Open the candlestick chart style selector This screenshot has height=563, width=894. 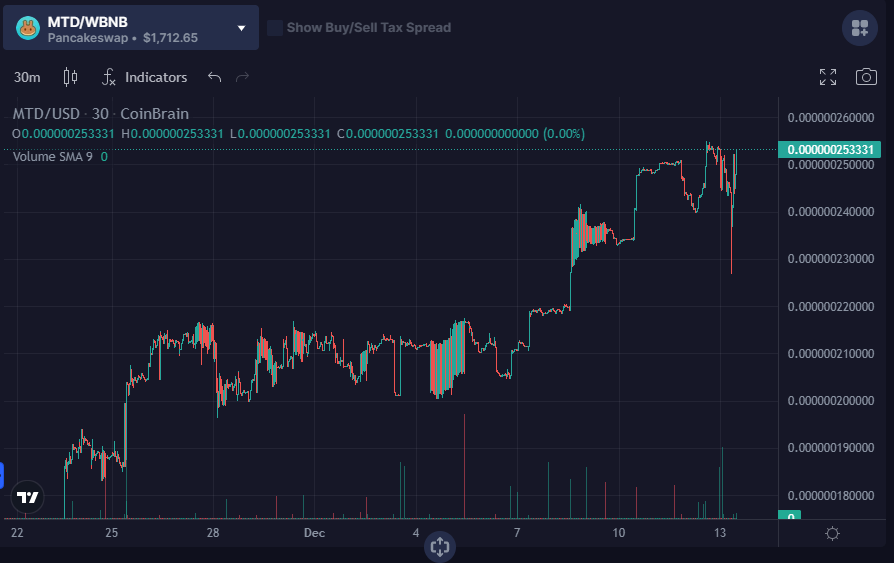click(x=70, y=77)
